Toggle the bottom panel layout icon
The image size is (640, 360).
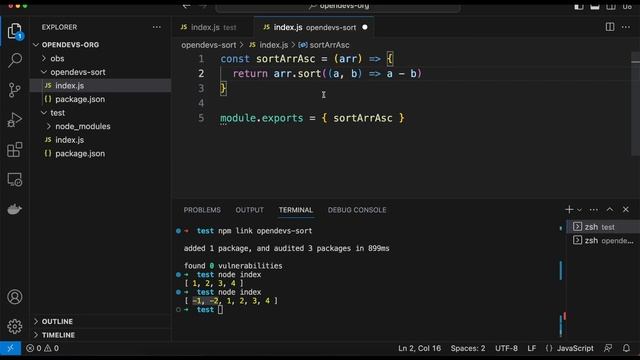click(595, 6)
